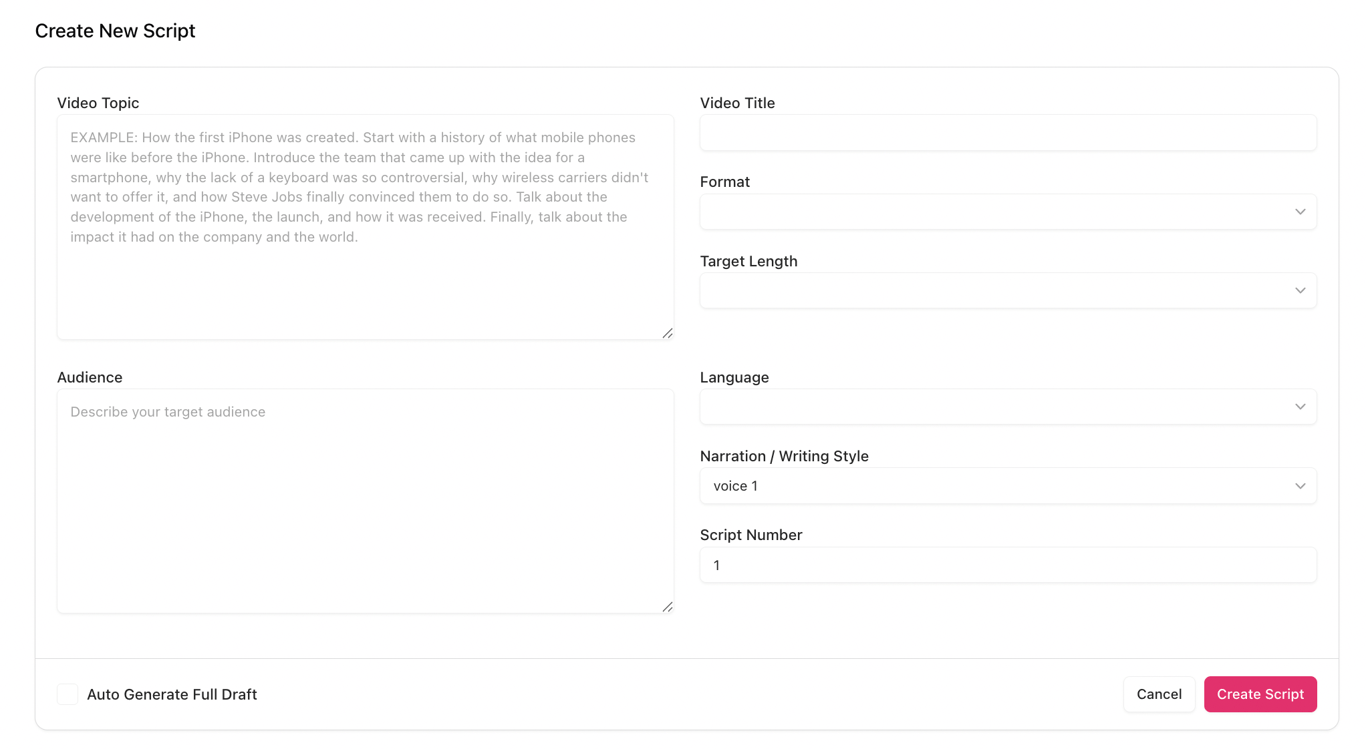The image size is (1366, 749).
Task: Click the Target Length chevron arrow
Action: tap(1300, 291)
